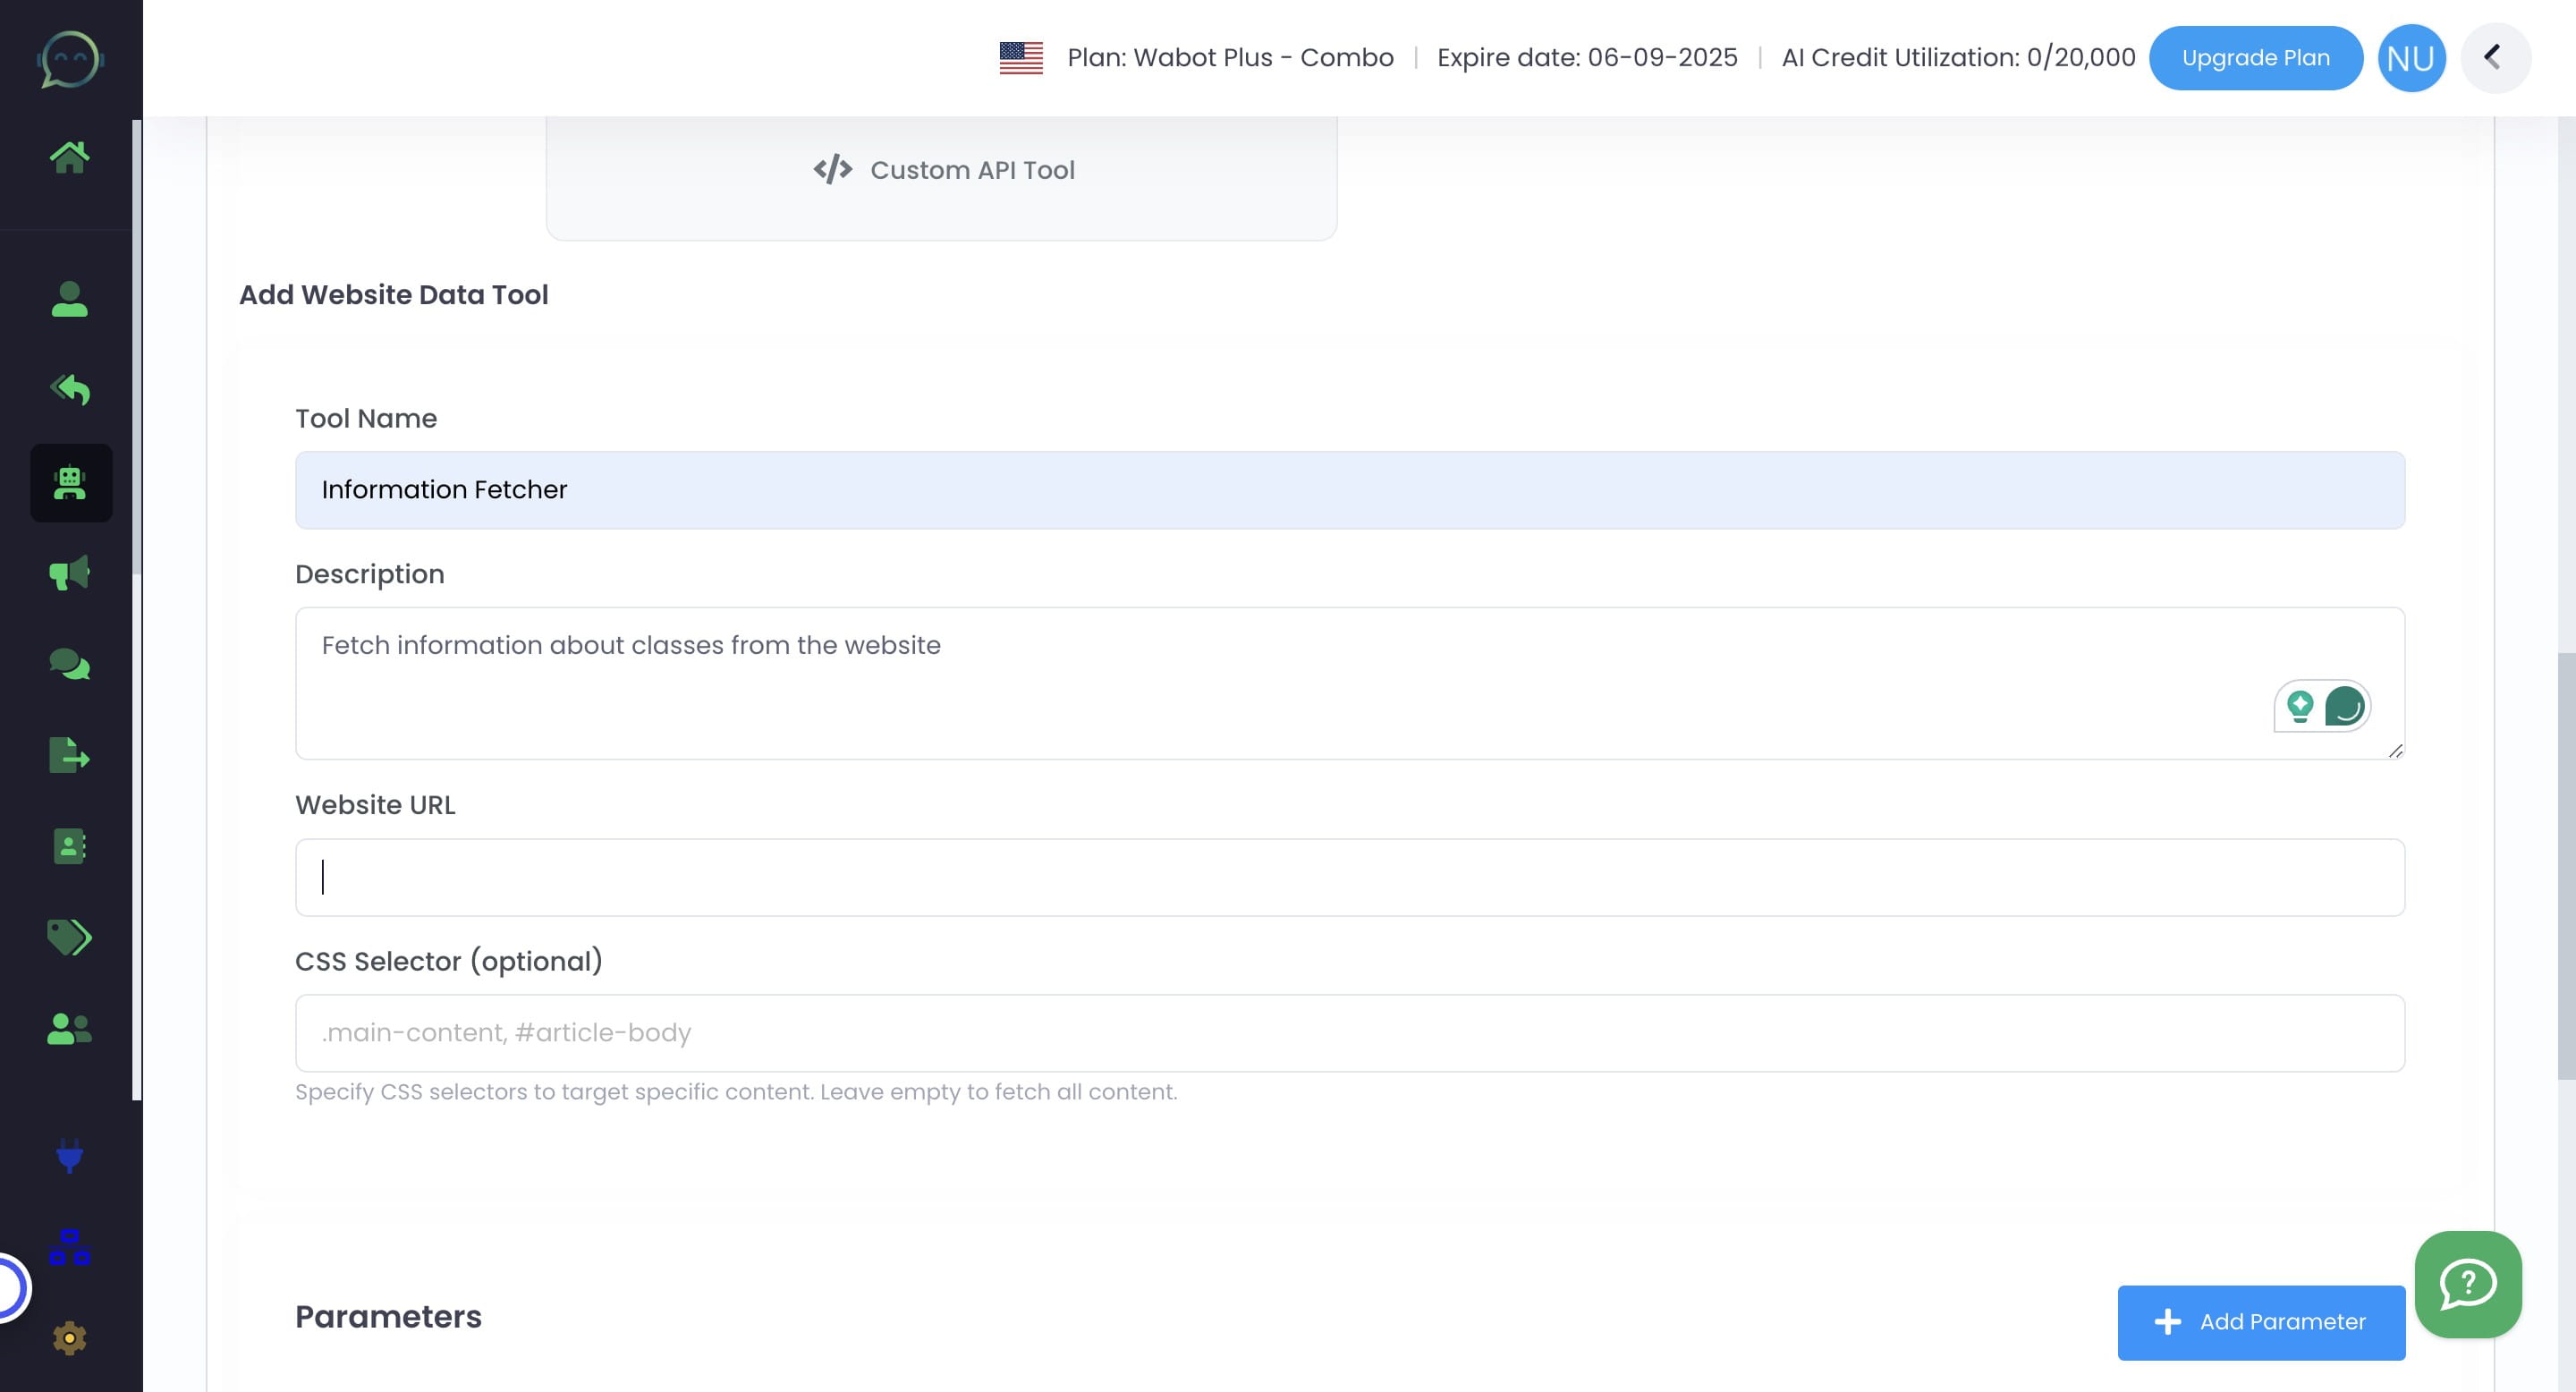This screenshot has width=2576, height=1392.
Task: Select the Custom API Tool card
Action: pyautogui.click(x=941, y=170)
